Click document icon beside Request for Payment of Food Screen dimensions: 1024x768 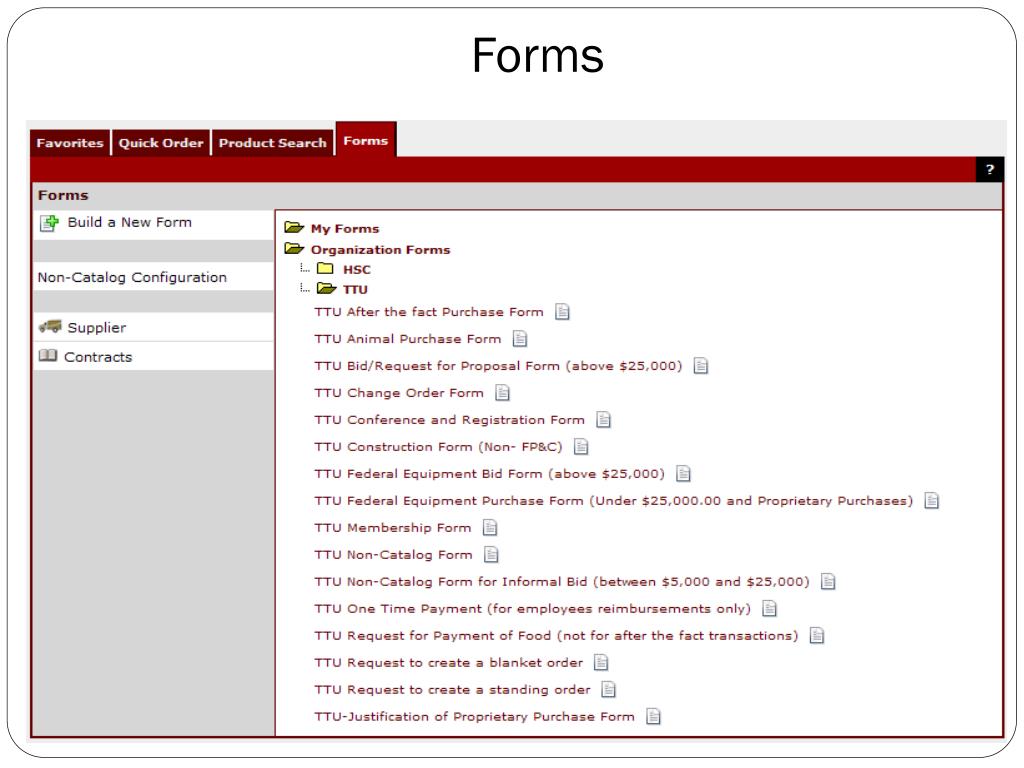click(x=817, y=635)
